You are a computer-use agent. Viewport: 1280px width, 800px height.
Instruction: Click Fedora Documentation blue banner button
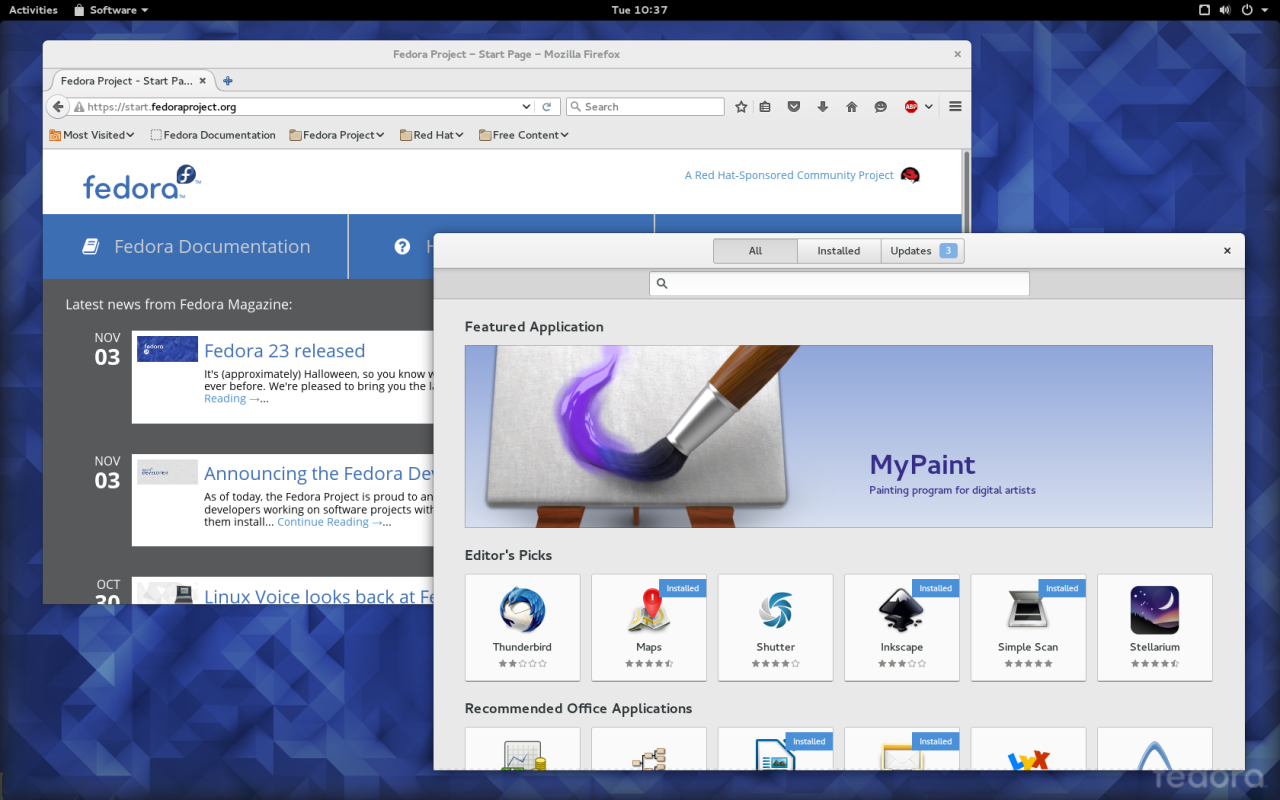196,246
